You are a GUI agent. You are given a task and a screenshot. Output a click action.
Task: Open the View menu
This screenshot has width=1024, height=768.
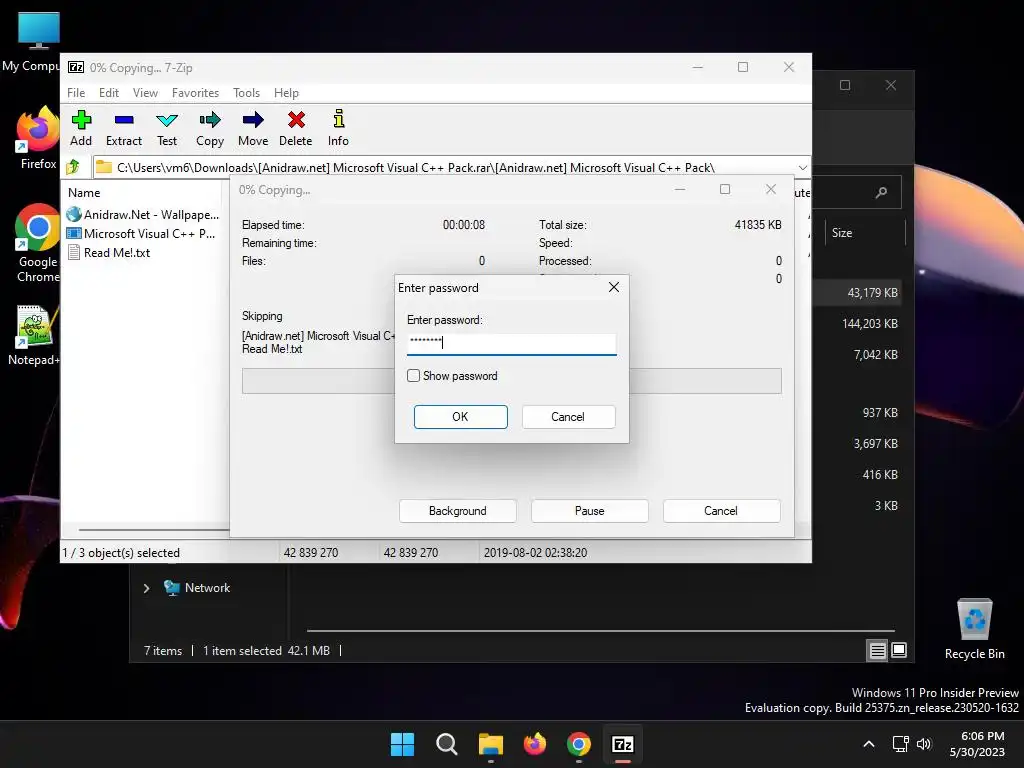(x=145, y=93)
